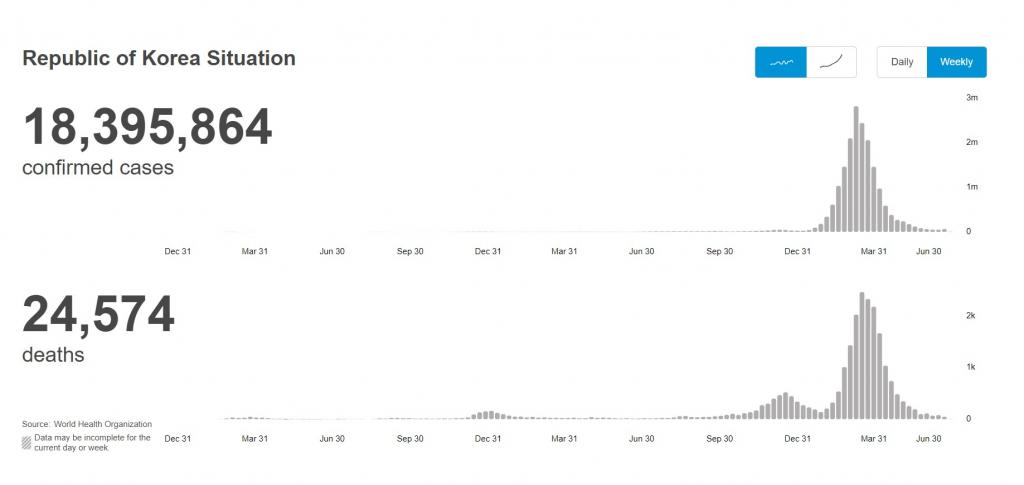The image size is (1024, 485).
Task: Click the 2k label on the deaths axis
Action: [969, 315]
